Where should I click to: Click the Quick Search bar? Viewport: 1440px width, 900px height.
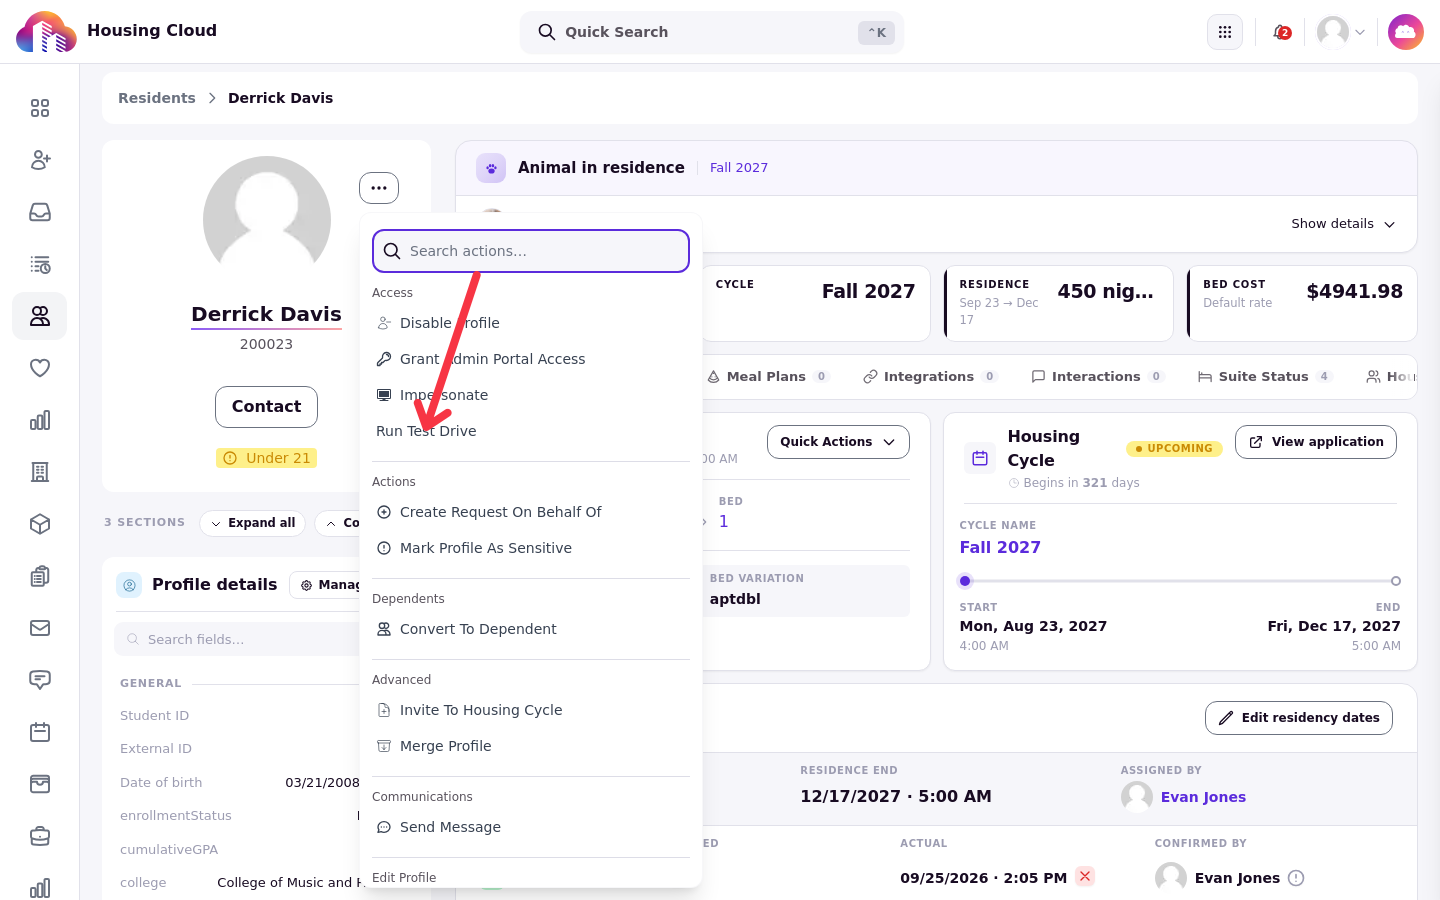point(712,32)
